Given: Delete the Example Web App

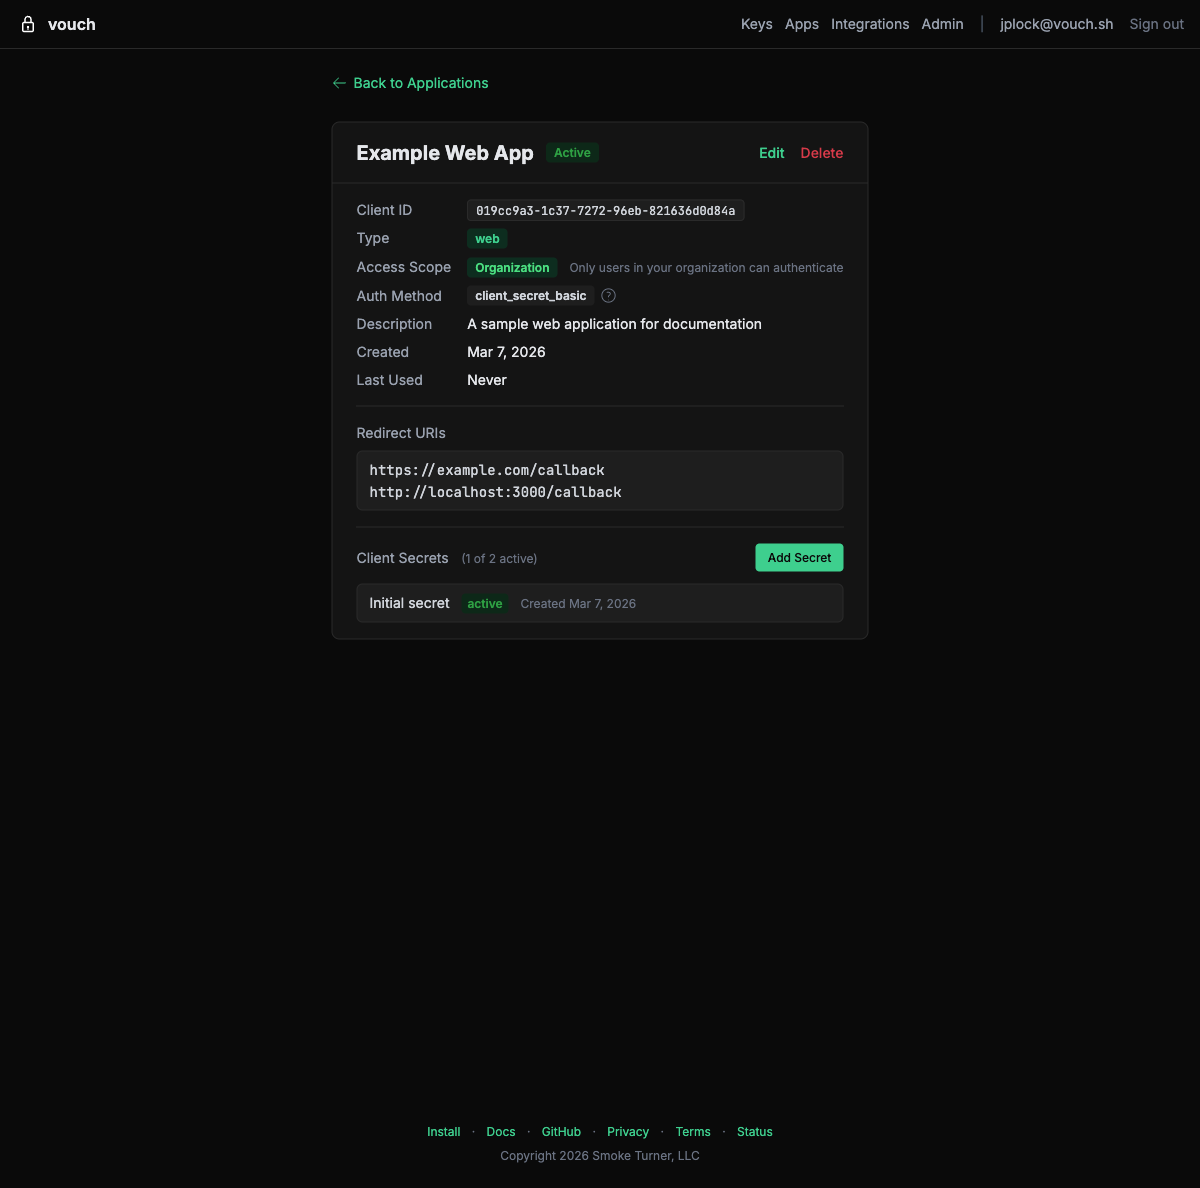Looking at the screenshot, I should point(821,152).
